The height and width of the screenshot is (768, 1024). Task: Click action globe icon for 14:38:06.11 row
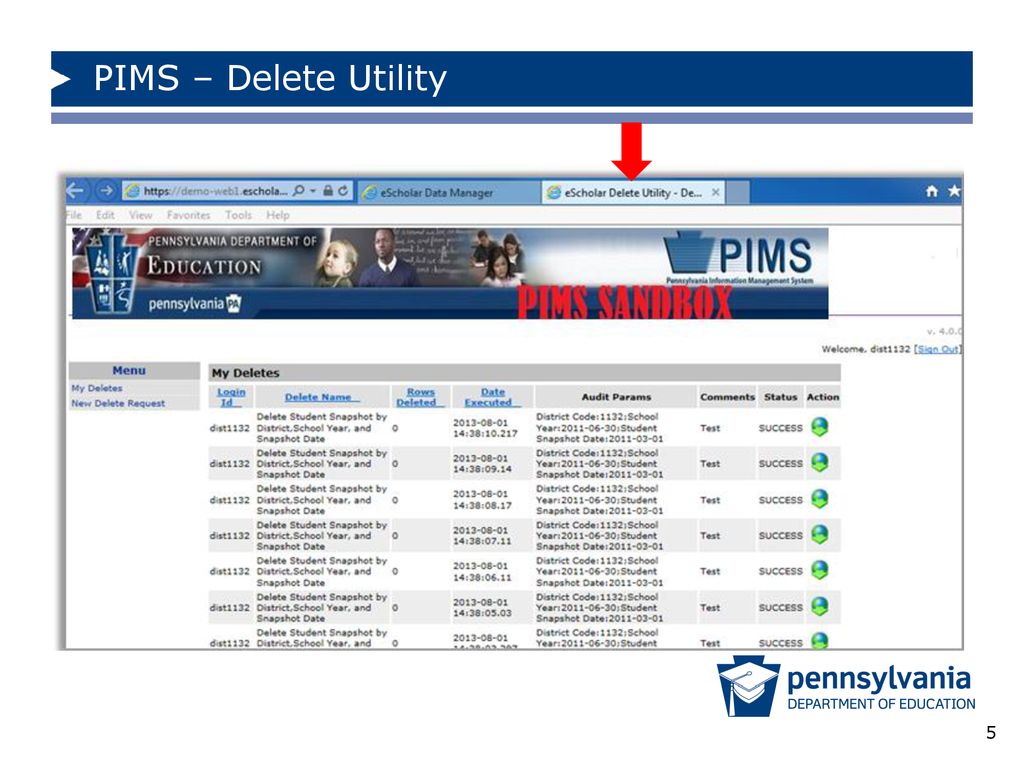820,570
